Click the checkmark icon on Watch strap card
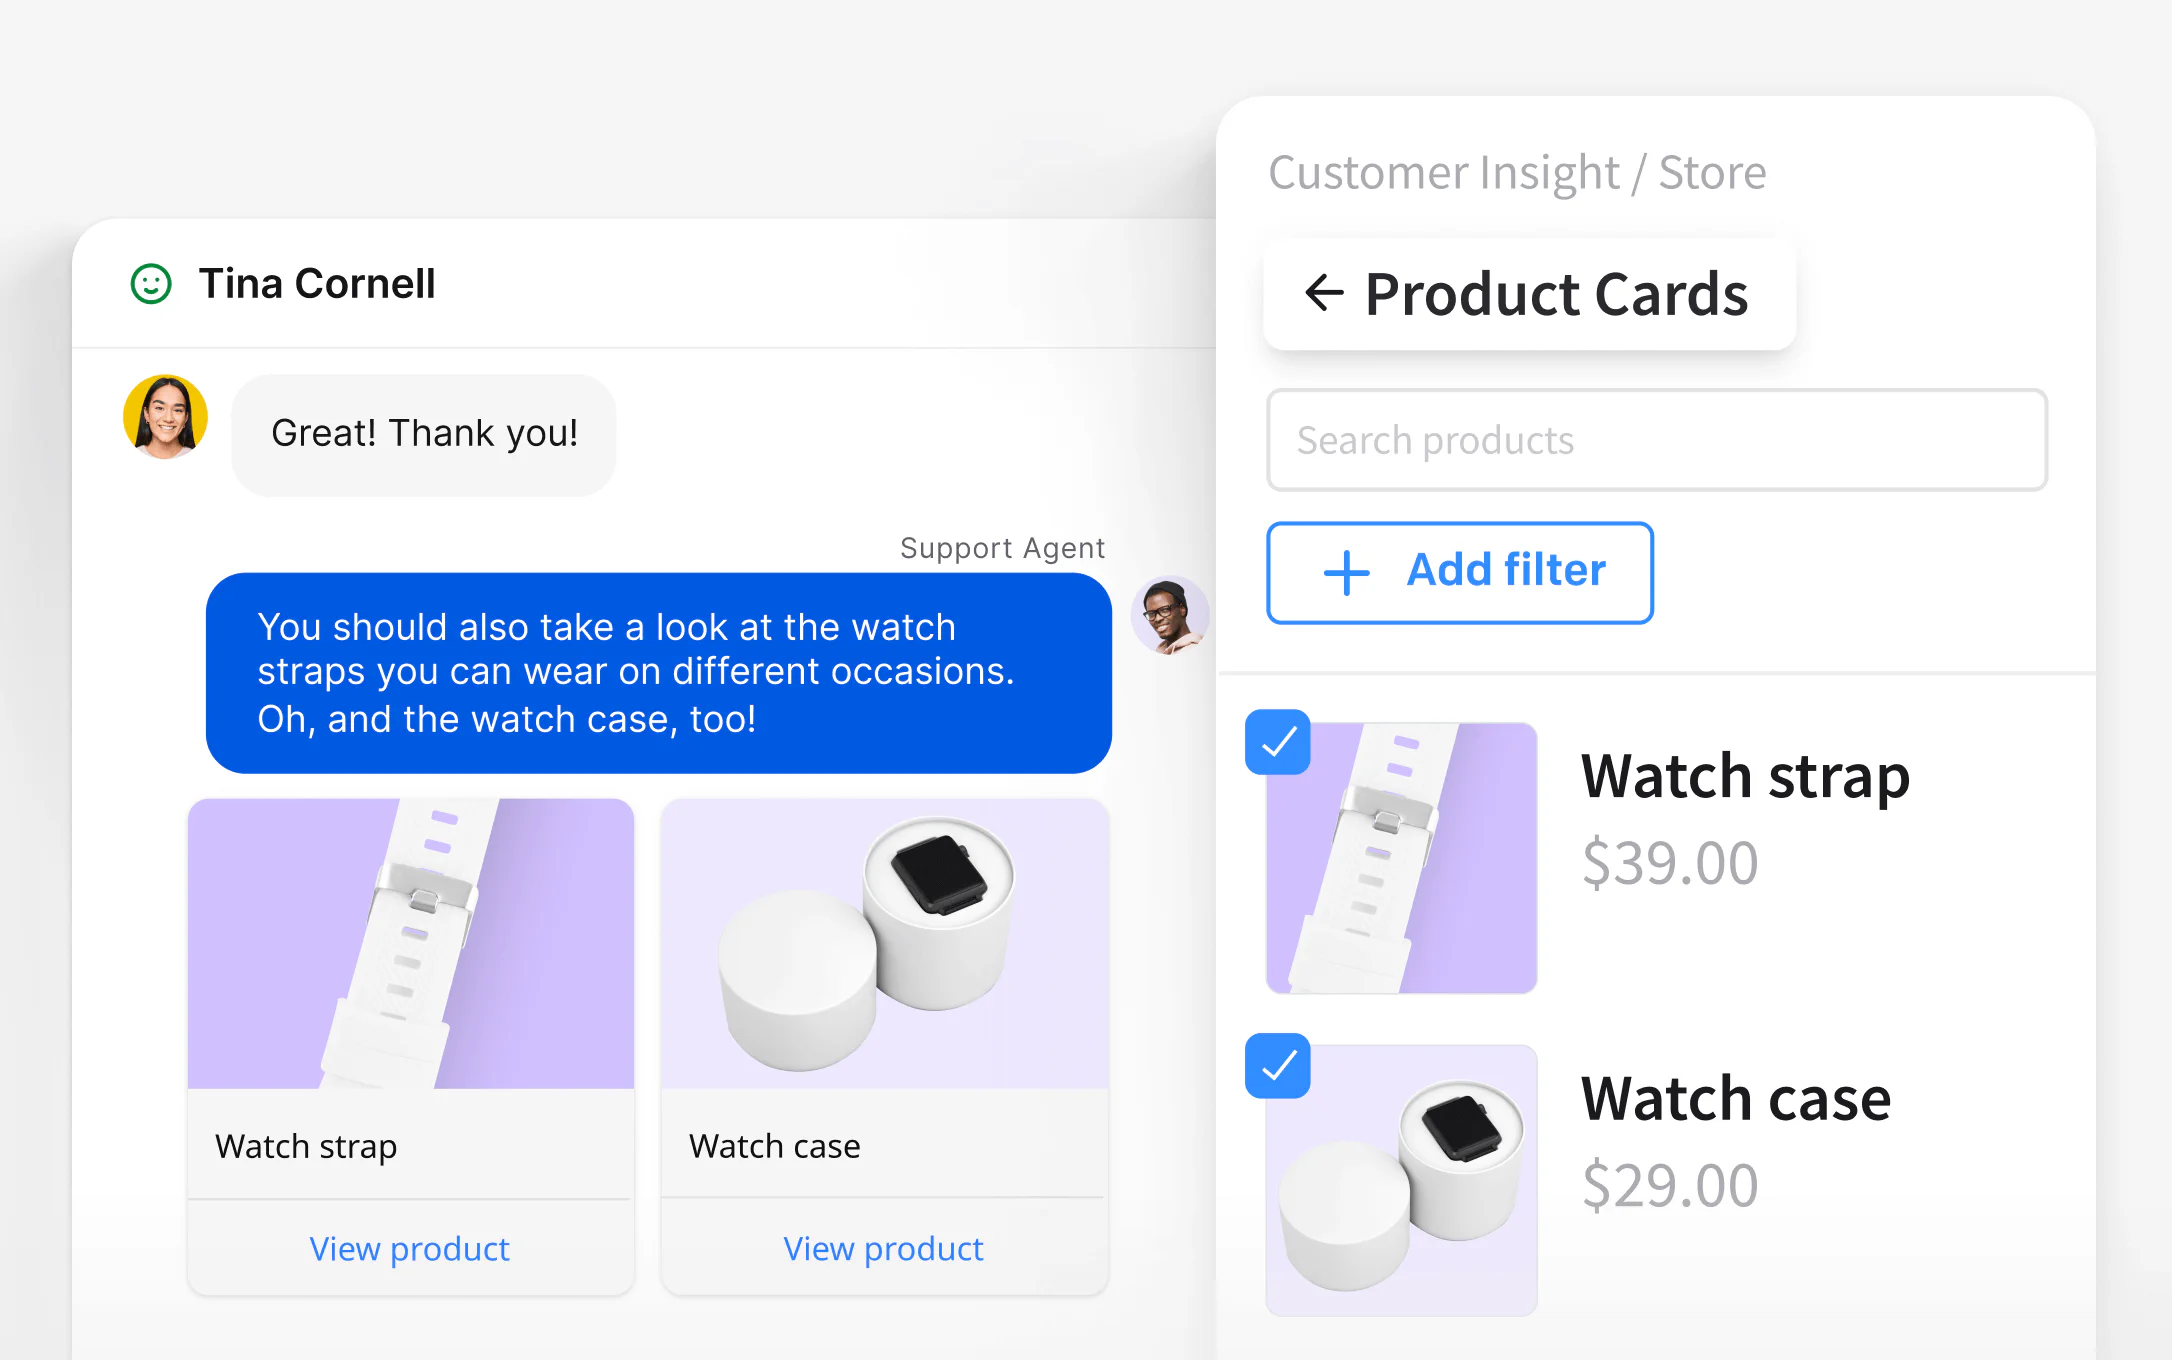 1277,742
